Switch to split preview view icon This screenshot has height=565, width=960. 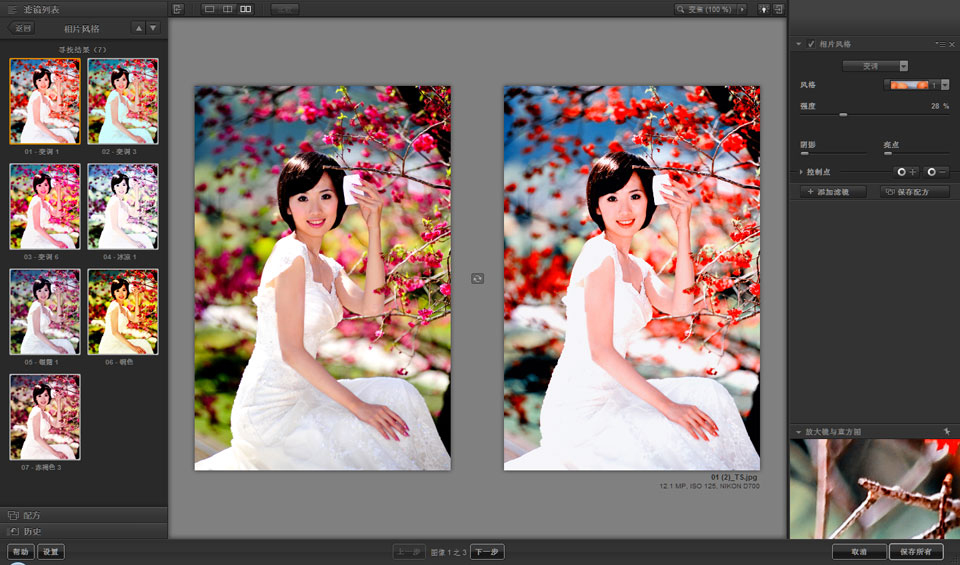(228, 9)
